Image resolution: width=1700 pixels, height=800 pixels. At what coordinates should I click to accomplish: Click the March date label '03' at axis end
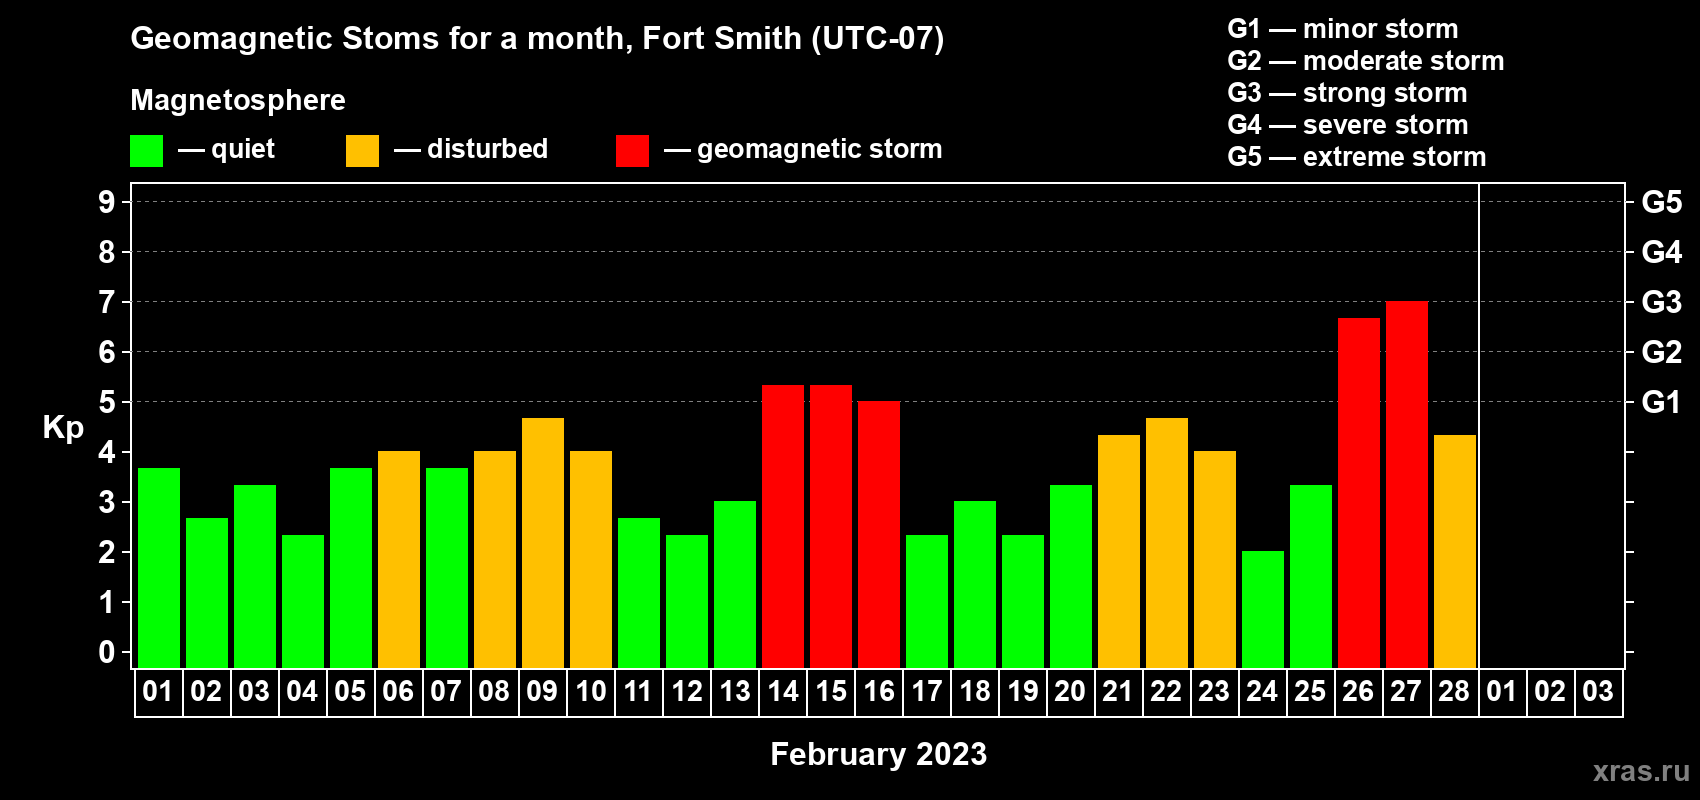(1599, 691)
